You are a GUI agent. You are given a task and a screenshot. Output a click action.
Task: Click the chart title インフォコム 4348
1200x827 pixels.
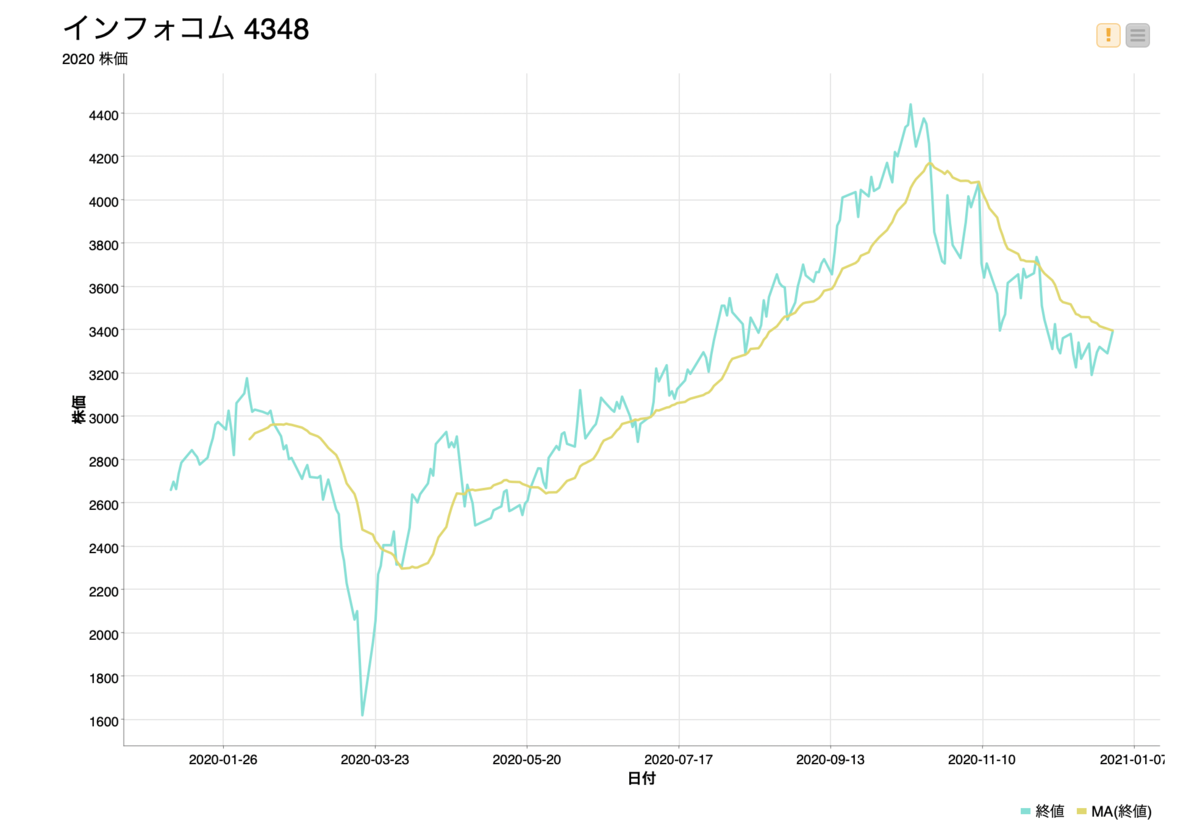click(x=186, y=29)
